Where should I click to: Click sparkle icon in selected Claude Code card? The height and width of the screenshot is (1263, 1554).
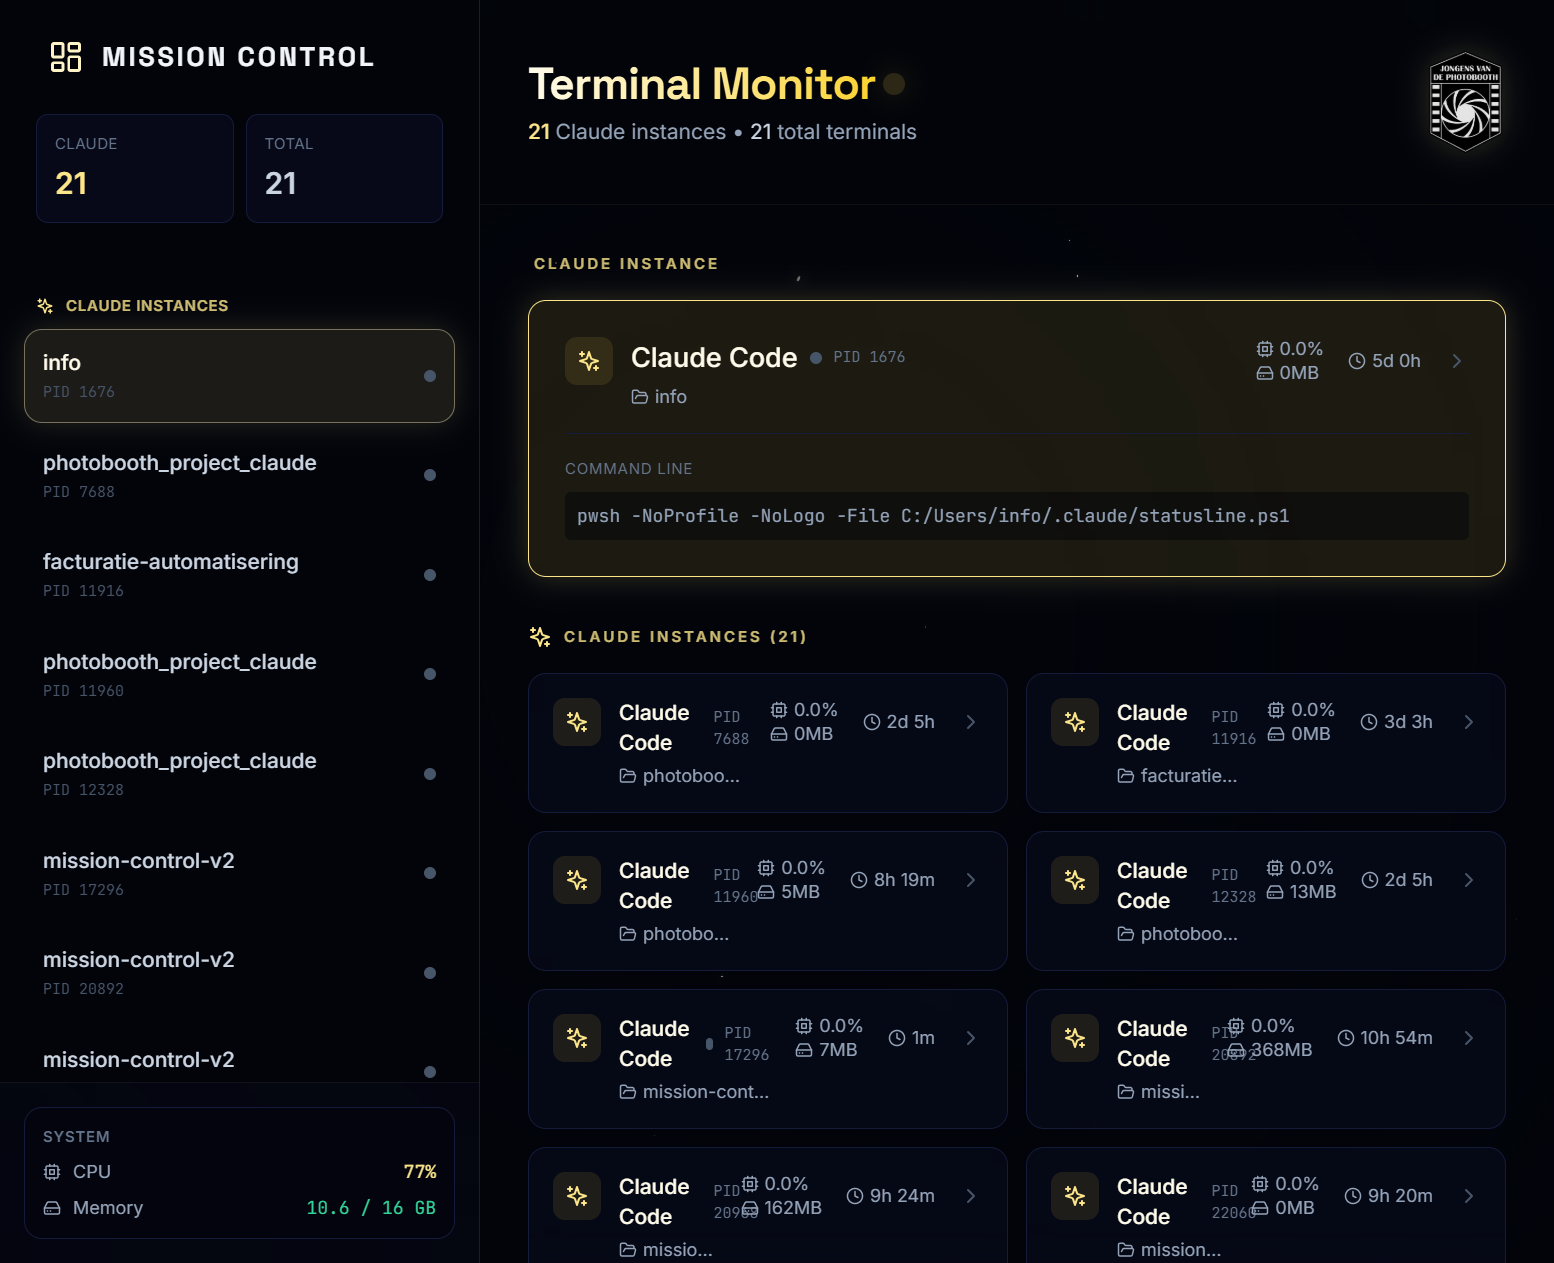coord(589,361)
